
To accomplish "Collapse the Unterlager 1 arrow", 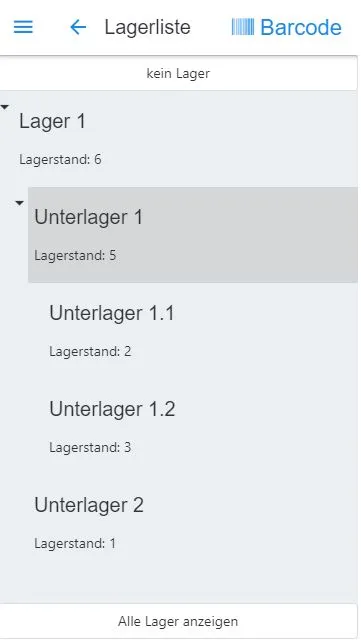I will [x=19, y=203].
